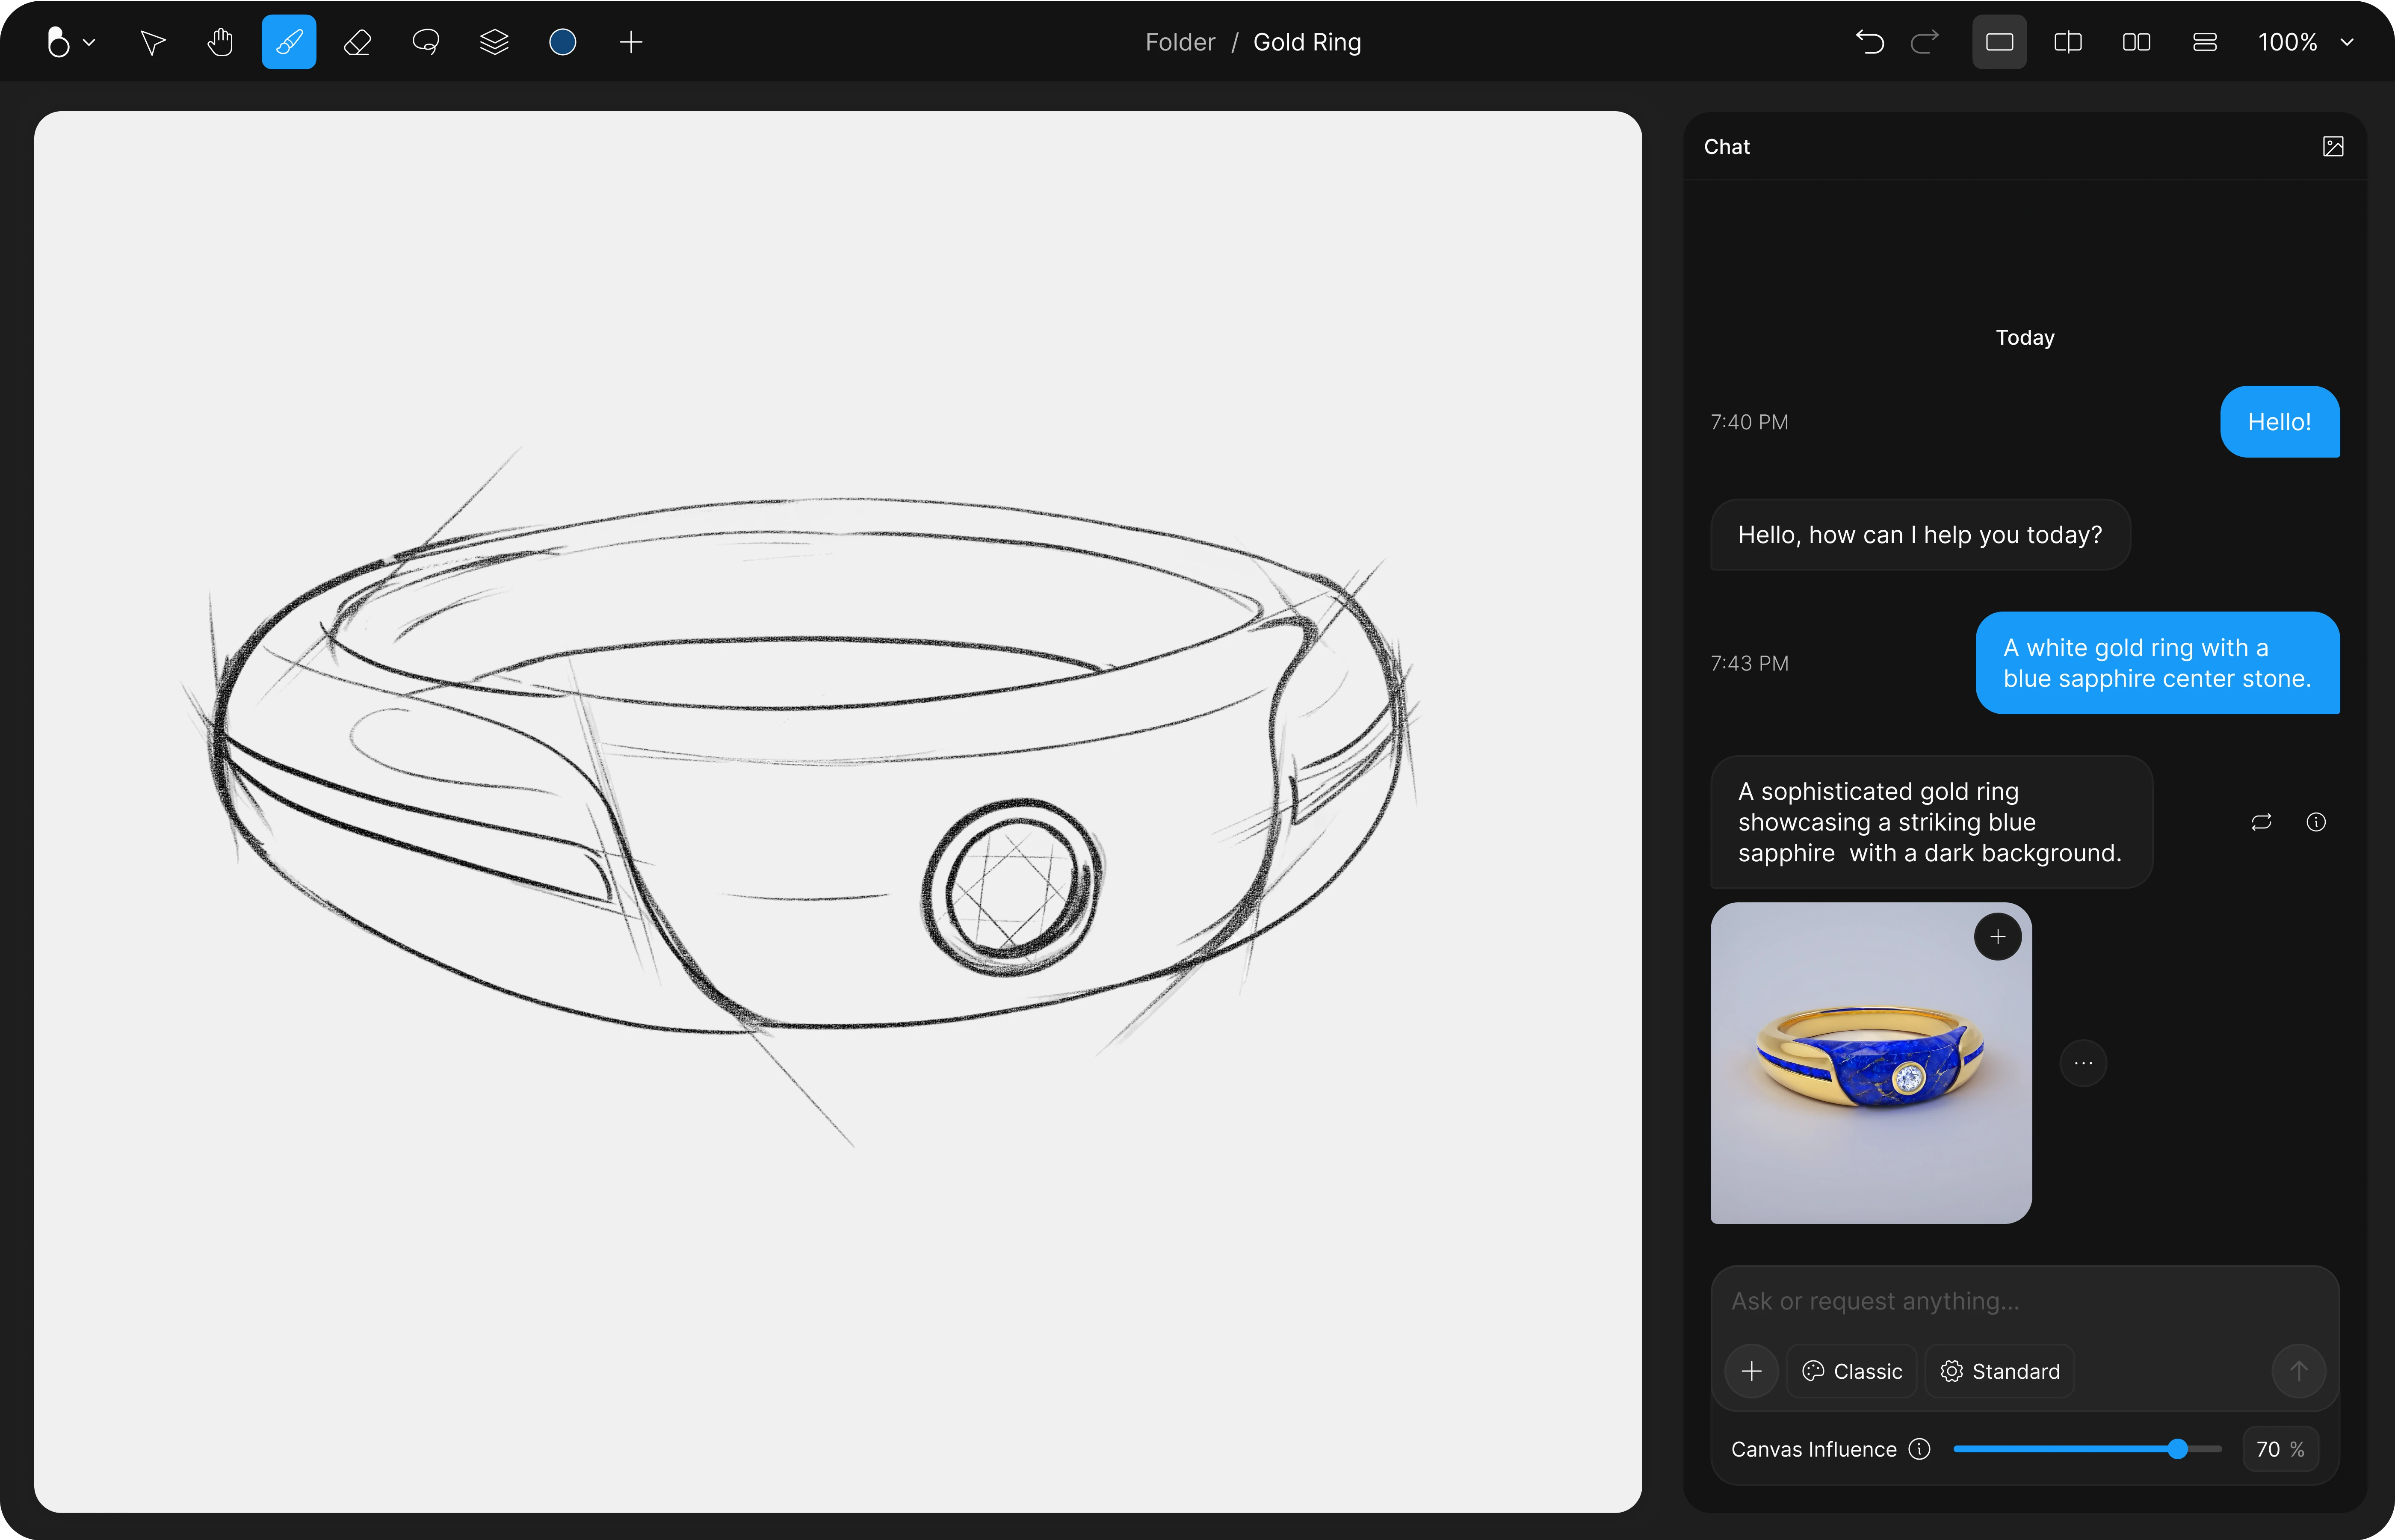Regenerate the gold ring response

(x=2261, y=822)
